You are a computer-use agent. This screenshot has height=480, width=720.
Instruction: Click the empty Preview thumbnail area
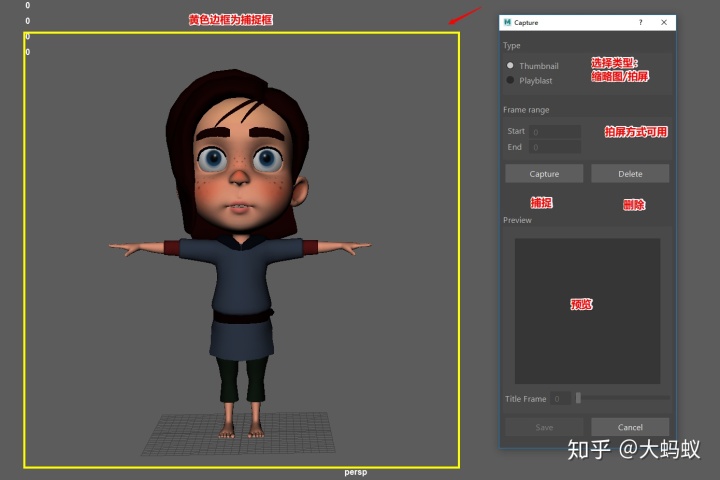tap(587, 311)
